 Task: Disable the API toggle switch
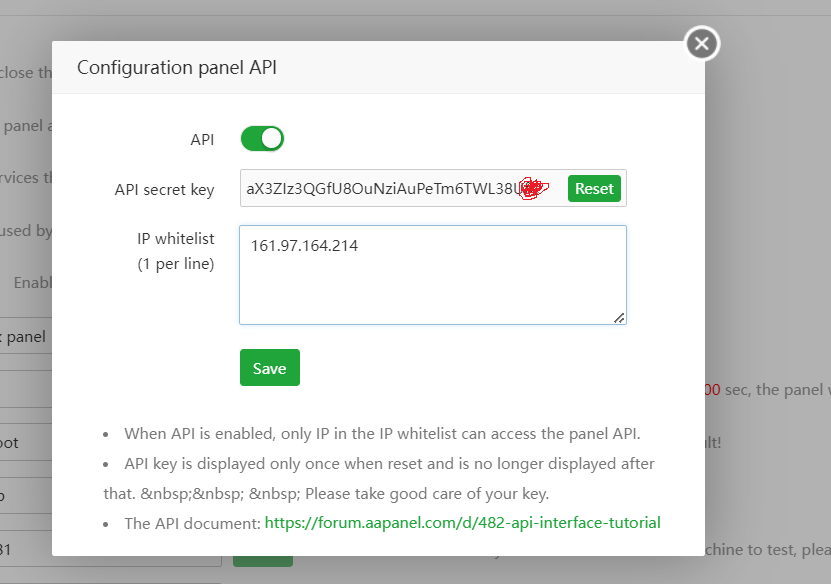click(x=262, y=139)
